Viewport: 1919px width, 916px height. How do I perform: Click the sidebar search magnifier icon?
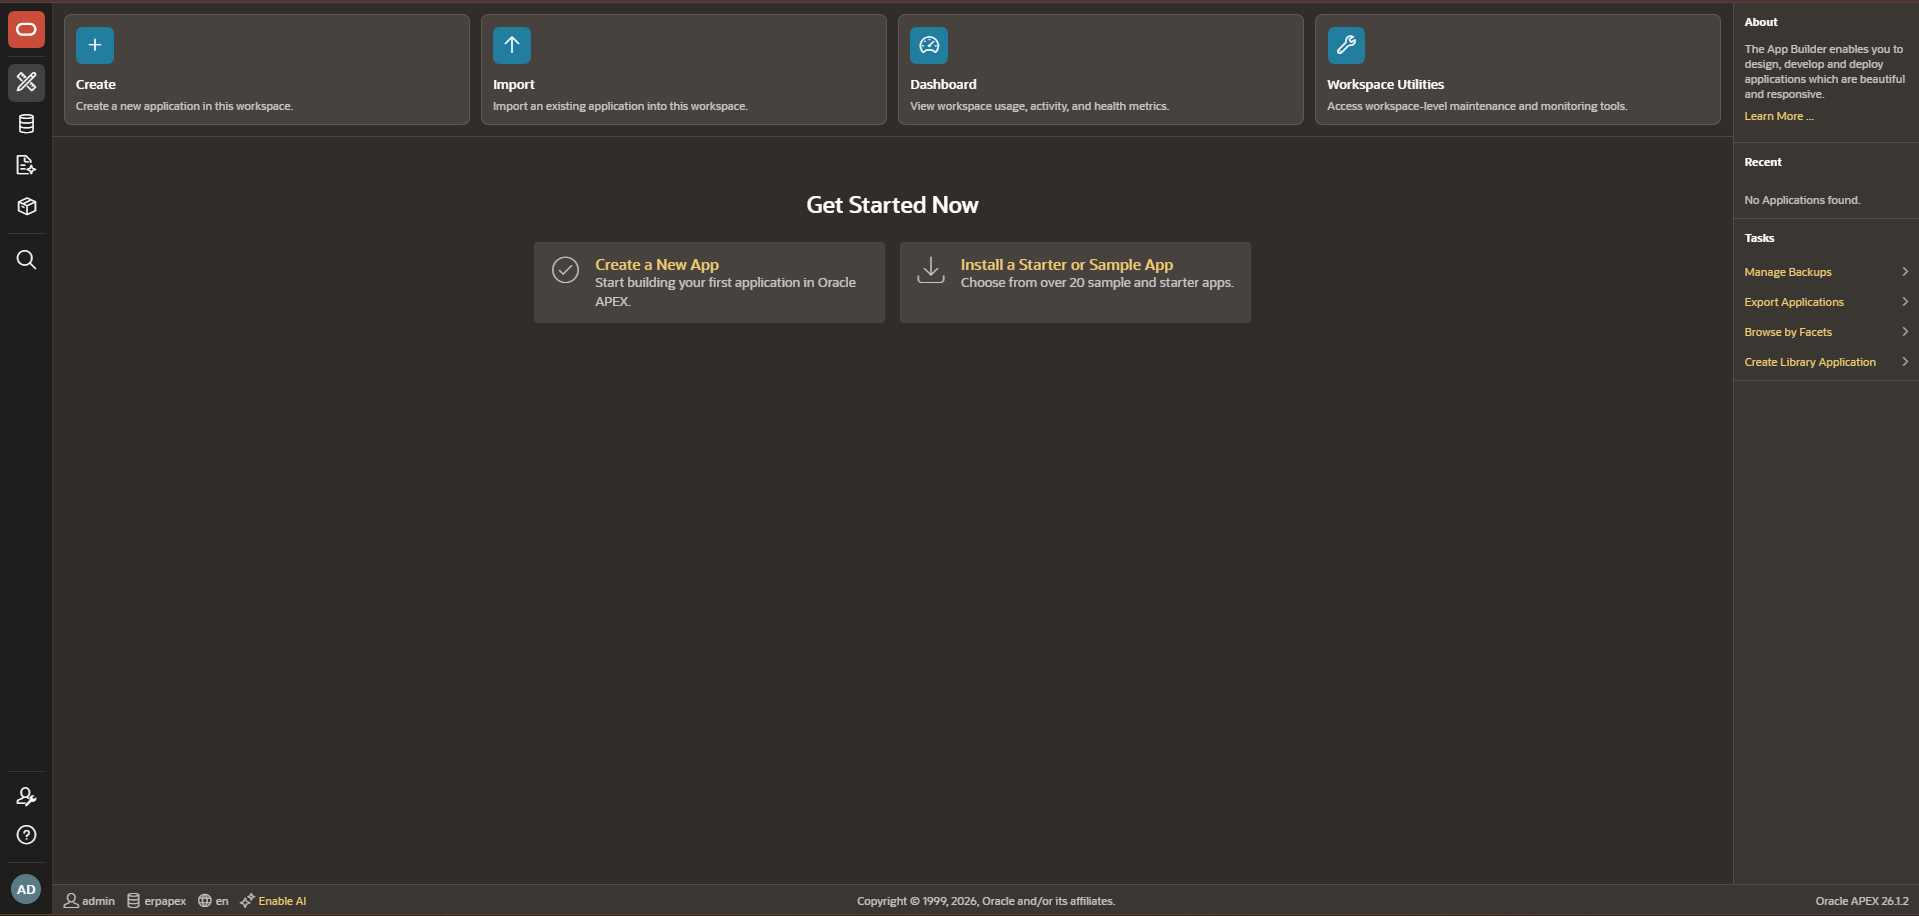pos(26,260)
